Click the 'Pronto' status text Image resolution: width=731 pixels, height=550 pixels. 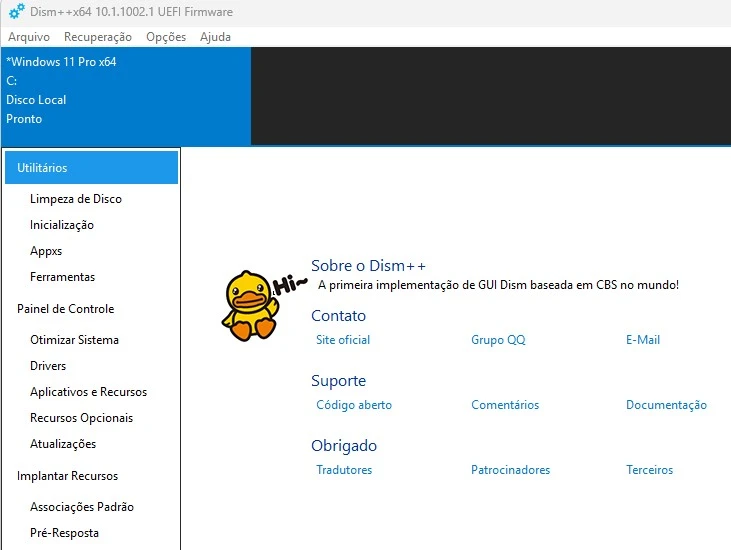point(24,119)
